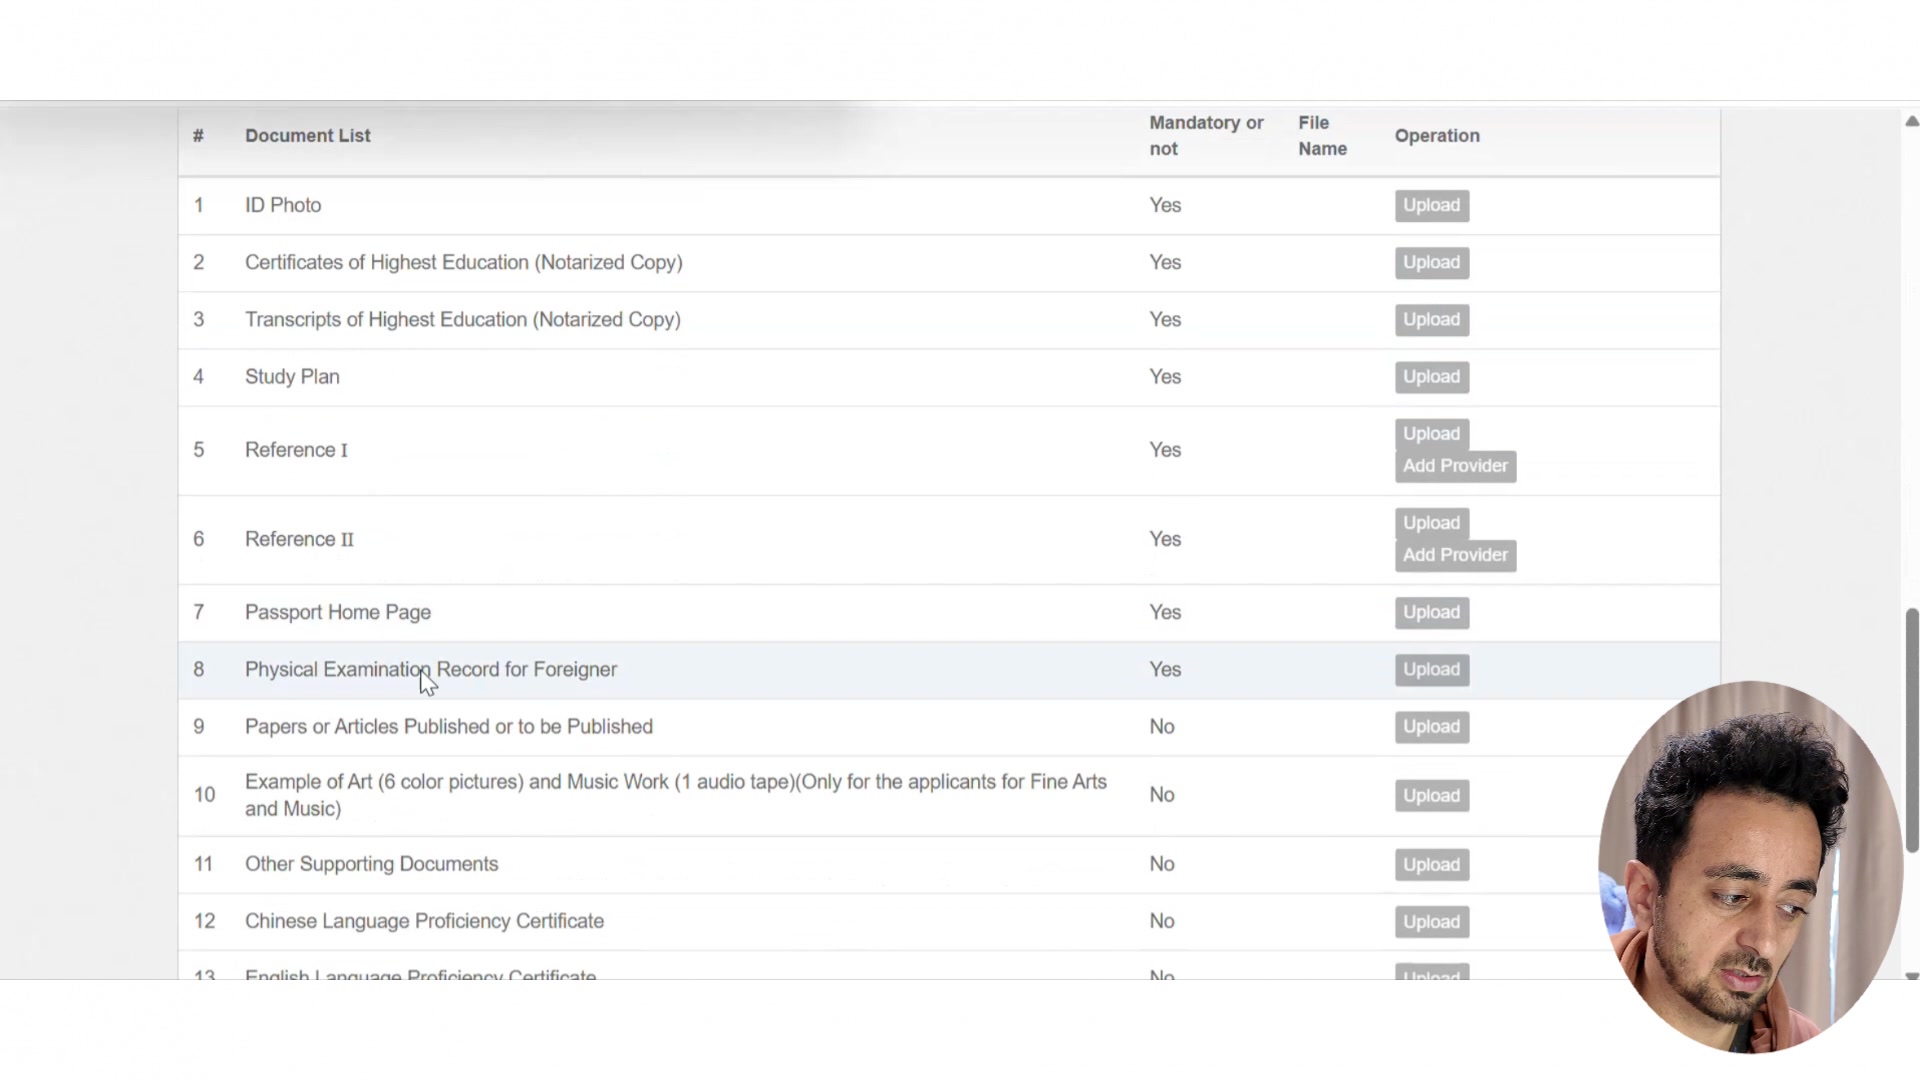Click 'Yes' cell in ID Photo row
Image resolution: width=1920 pixels, height=1080 pixels.
pos(1165,205)
